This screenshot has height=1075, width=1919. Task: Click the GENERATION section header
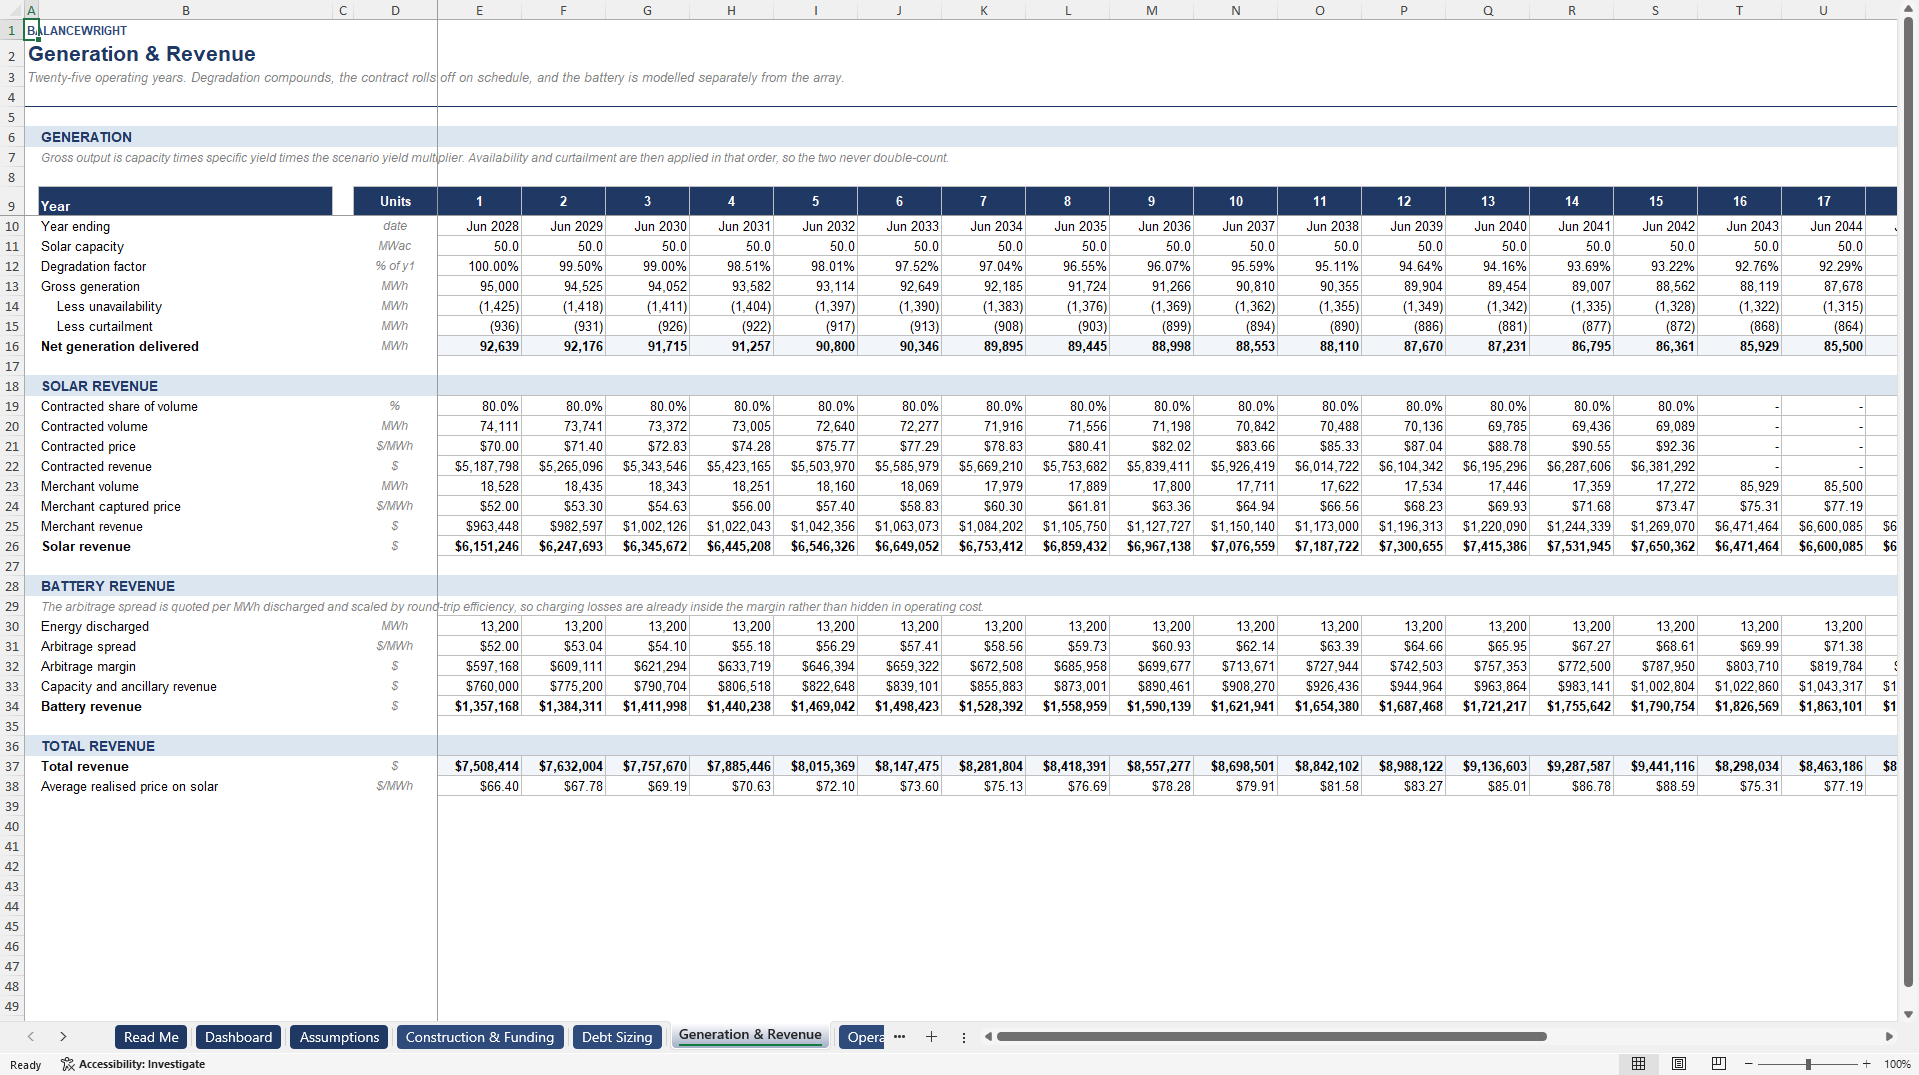[86, 137]
